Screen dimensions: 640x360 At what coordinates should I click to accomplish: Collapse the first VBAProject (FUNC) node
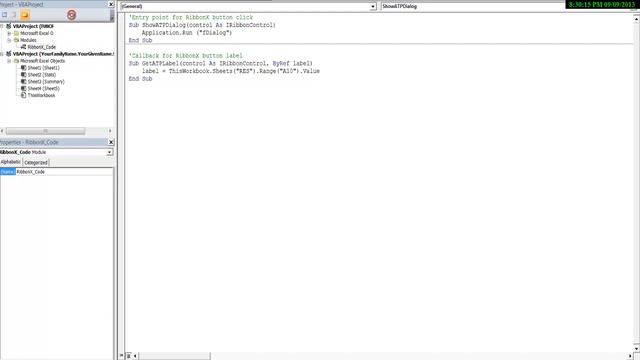2,26
